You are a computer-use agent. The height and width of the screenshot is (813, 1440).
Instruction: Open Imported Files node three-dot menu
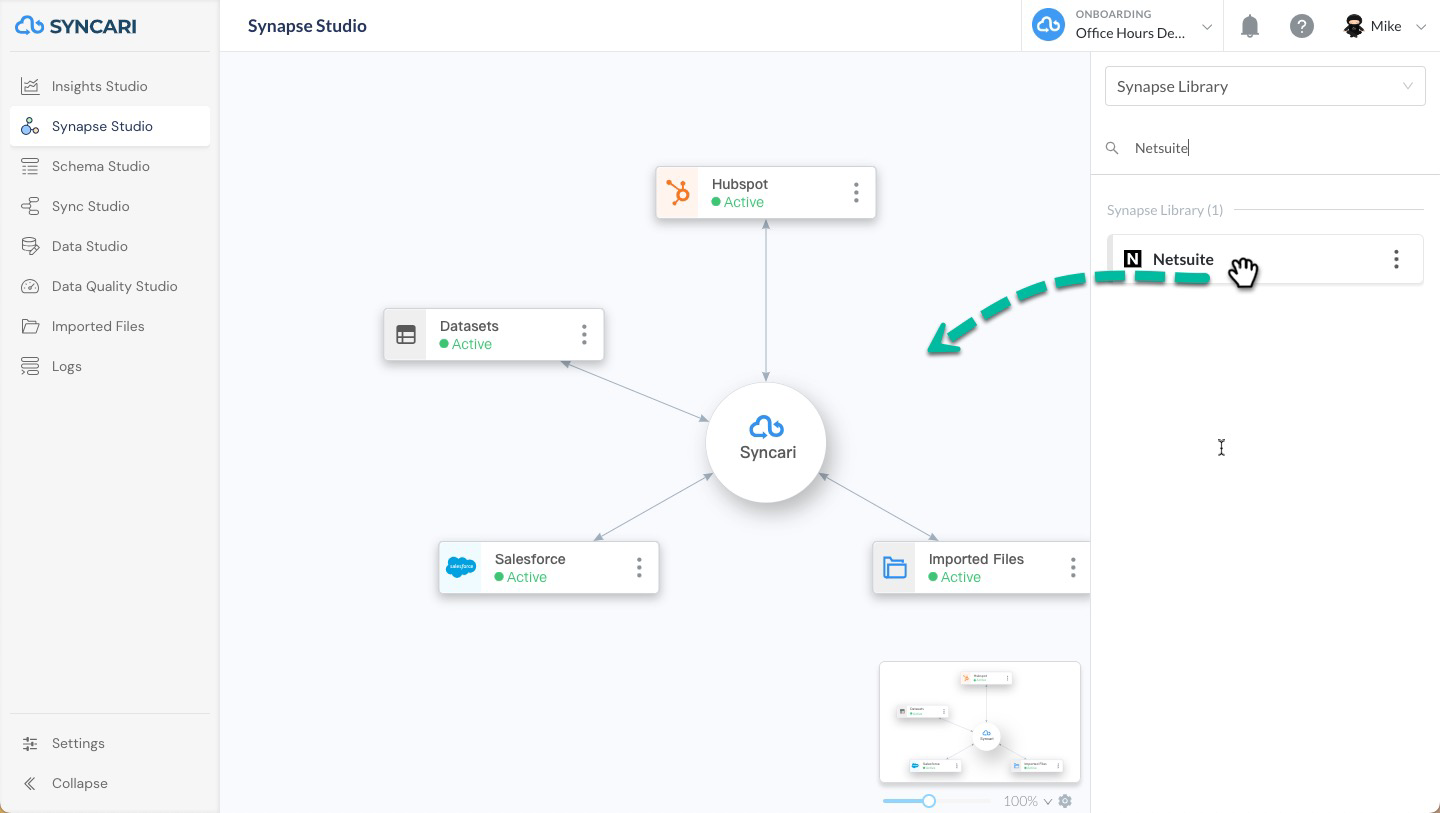click(x=1073, y=567)
